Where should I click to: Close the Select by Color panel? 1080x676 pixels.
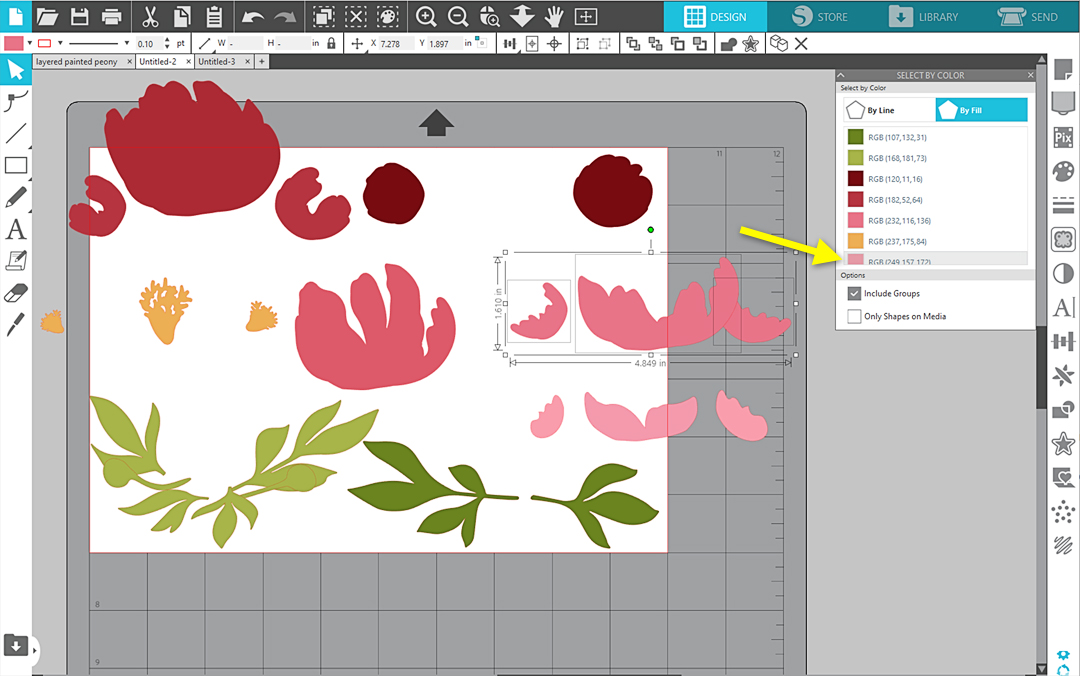(1030, 75)
